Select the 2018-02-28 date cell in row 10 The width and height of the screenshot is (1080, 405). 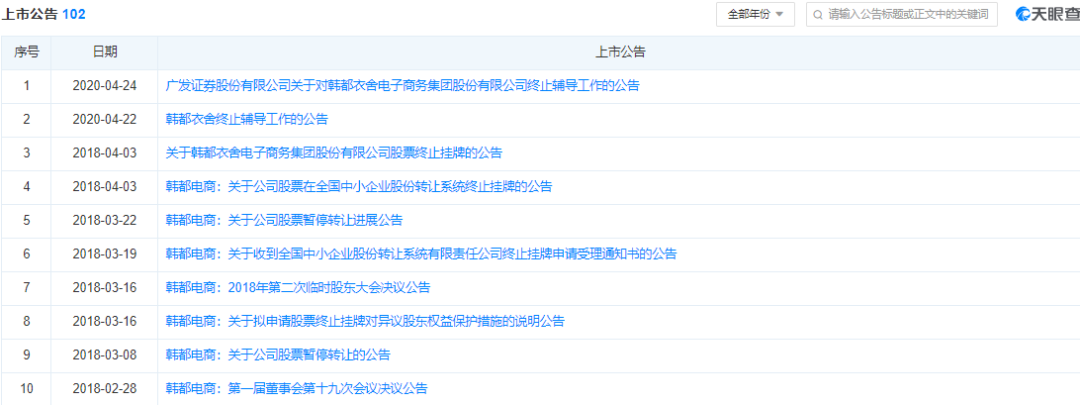click(104, 388)
